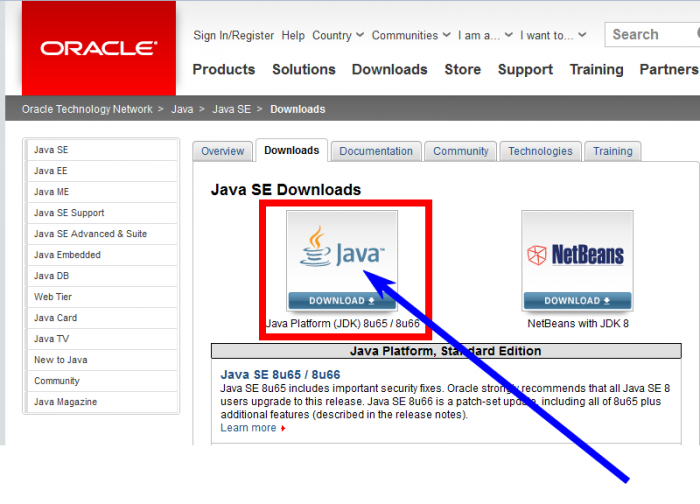
Task: Open the Support menu
Action: point(525,69)
